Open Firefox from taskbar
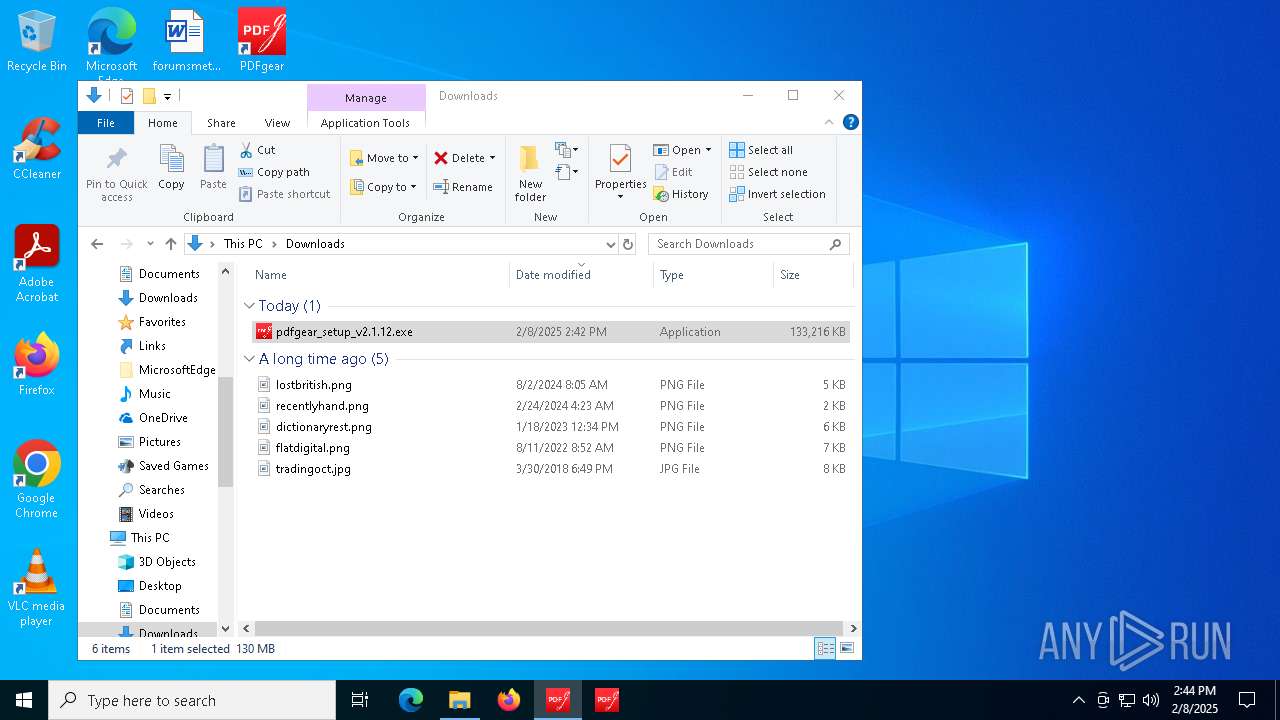The image size is (1280, 720). tap(509, 700)
